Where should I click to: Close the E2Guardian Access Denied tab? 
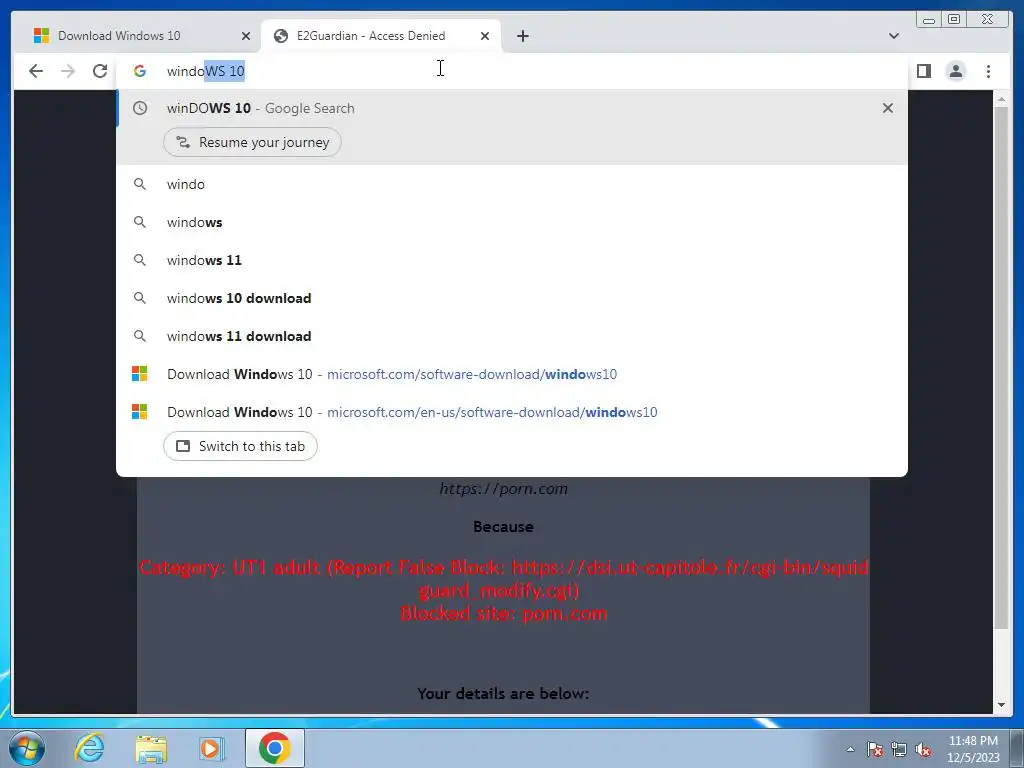click(x=485, y=36)
